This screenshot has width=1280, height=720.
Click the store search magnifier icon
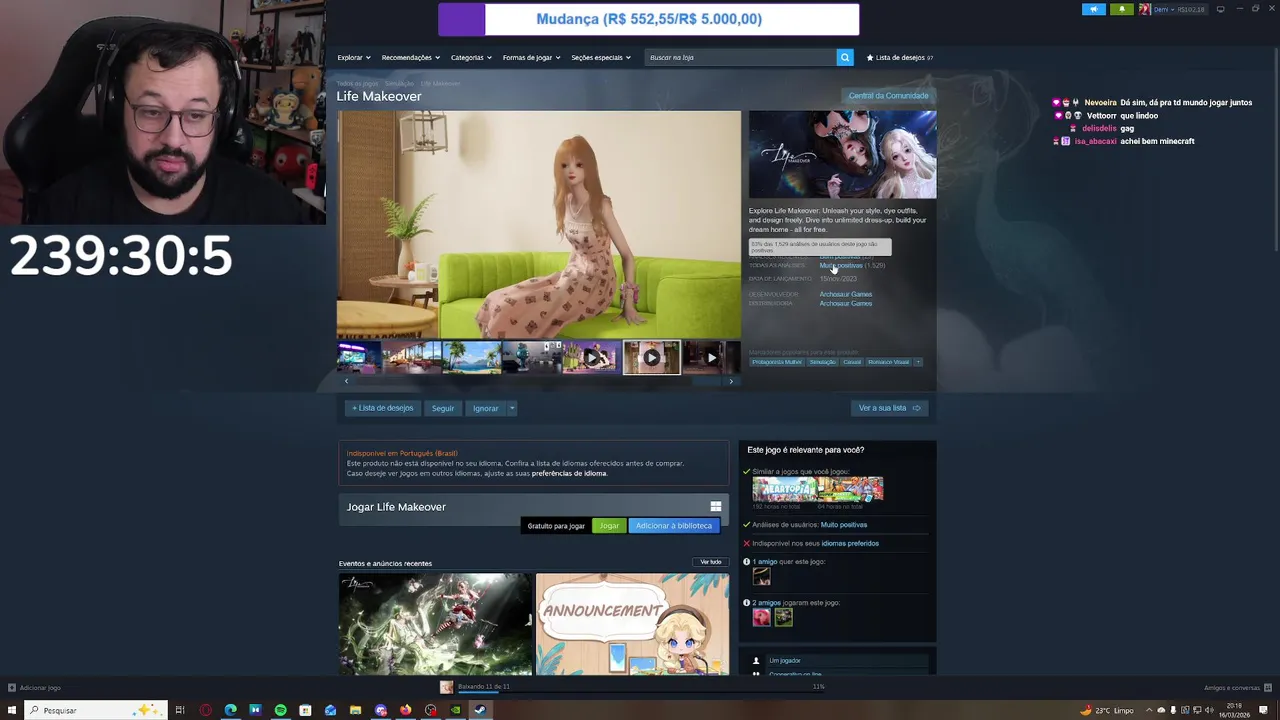(x=845, y=57)
